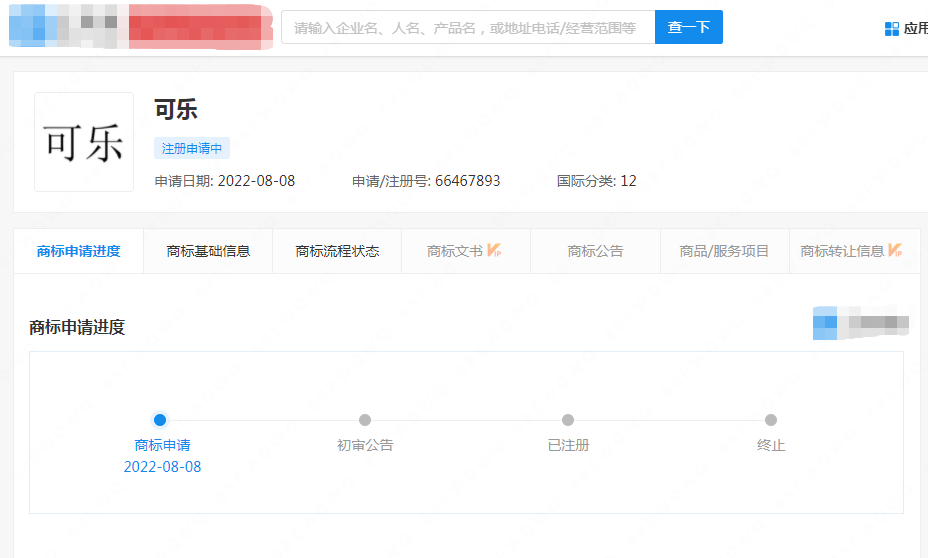Select the 商标公告 tab
Viewport: 928px width, 558px height.
pos(595,252)
